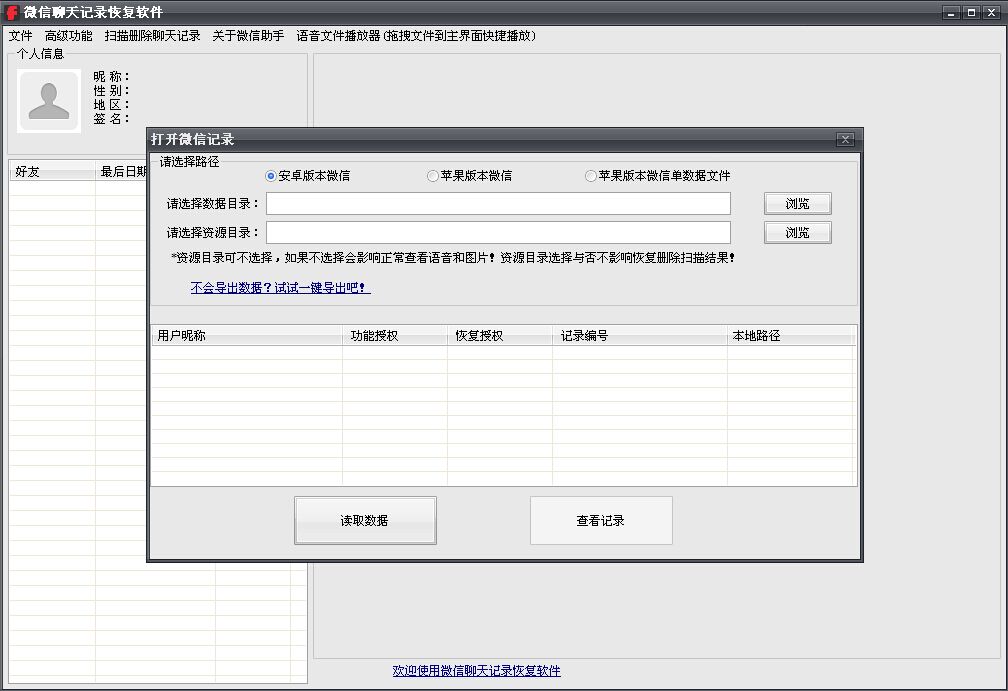1008x691 pixels.
Task: Click the red app logo in title bar
Action: point(12,12)
